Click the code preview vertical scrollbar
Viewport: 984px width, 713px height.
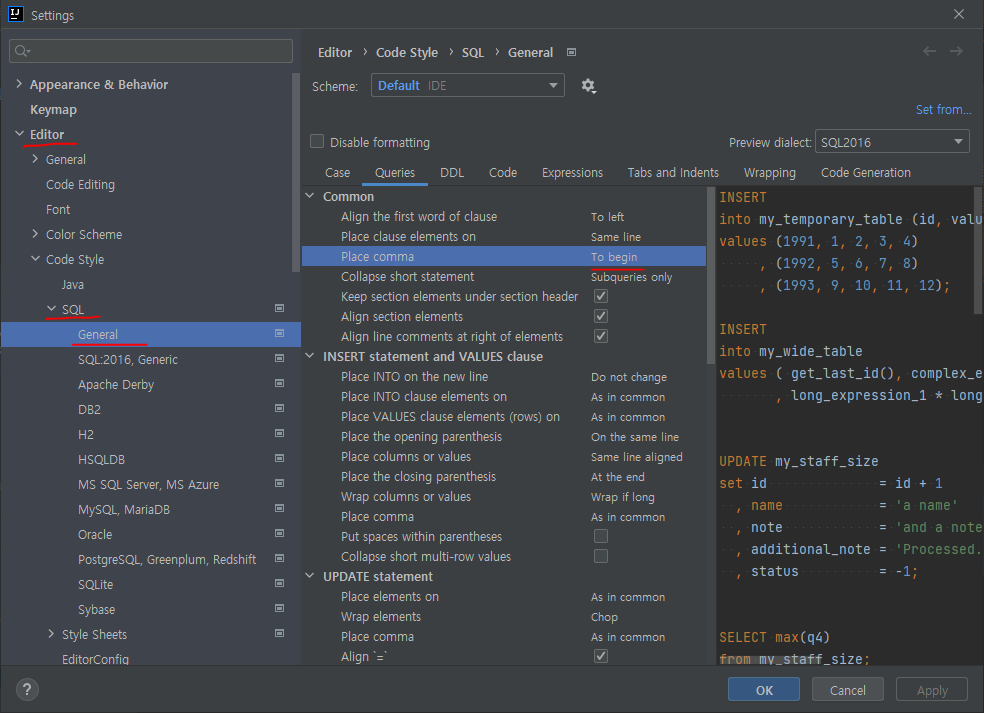click(x=978, y=250)
